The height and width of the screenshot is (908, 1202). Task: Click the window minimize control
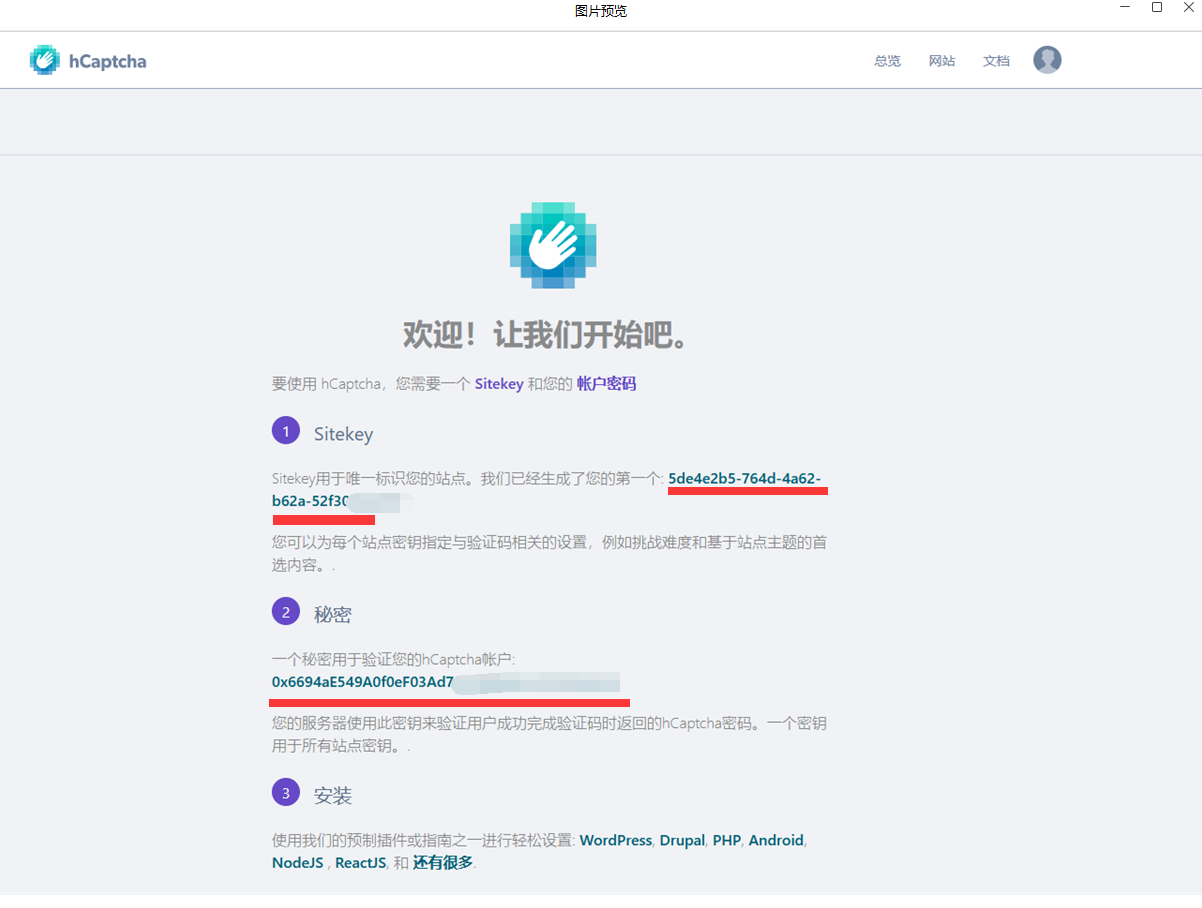tap(1124, 8)
